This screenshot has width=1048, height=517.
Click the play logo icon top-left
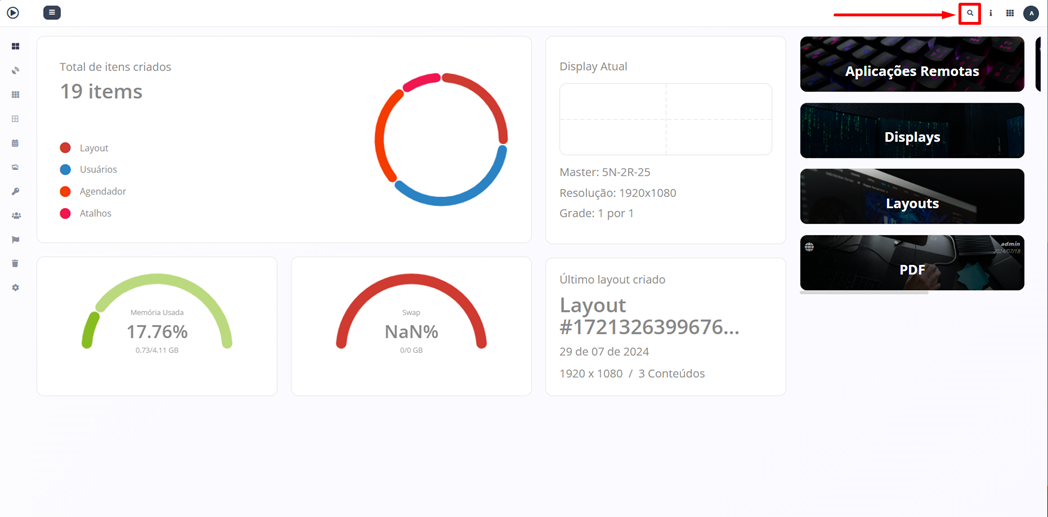coord(13,13)
